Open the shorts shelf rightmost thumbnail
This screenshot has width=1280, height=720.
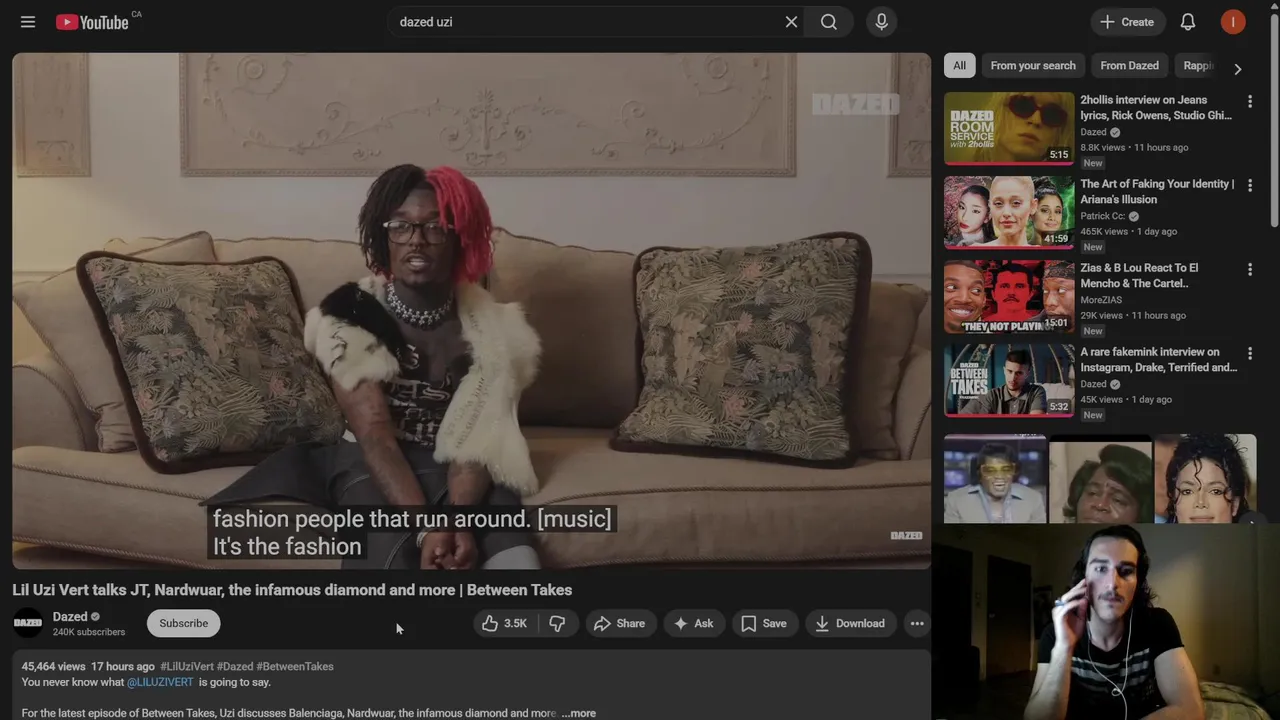coord(1205,478)
